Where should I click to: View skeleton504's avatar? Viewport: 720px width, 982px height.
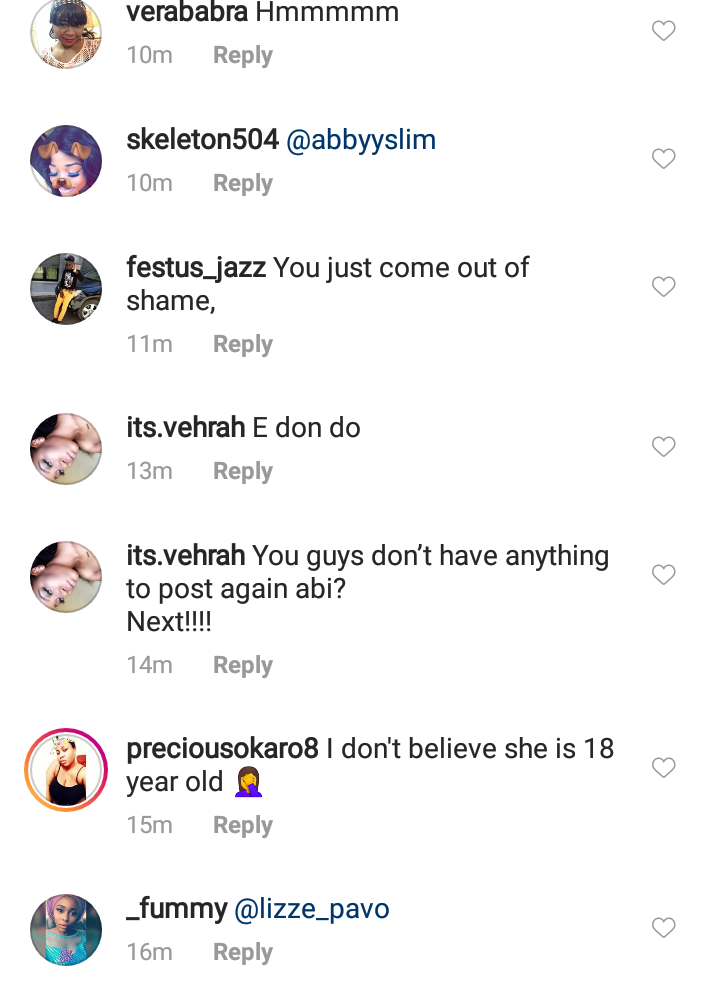point(66,160)
